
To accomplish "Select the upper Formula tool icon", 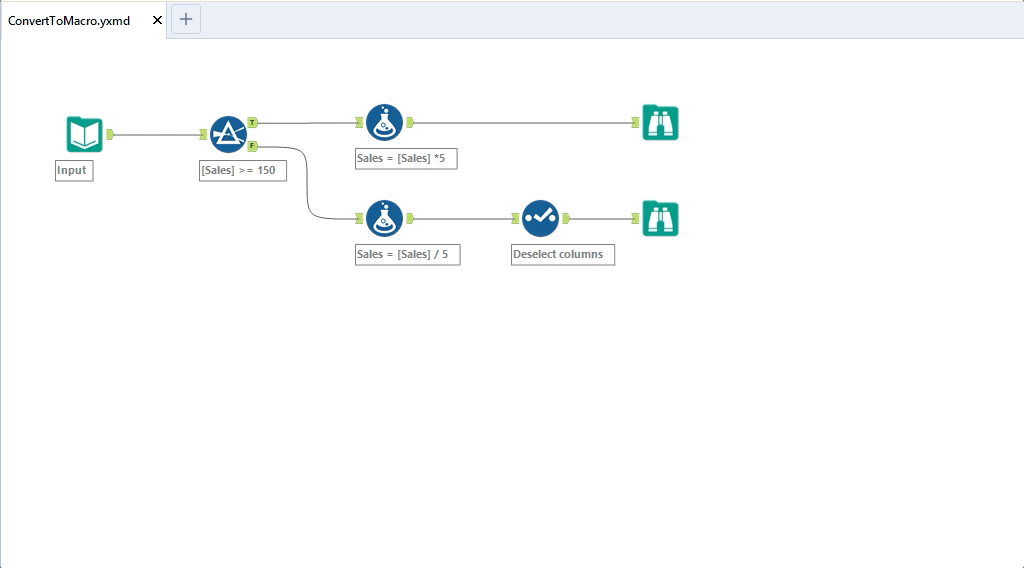I will (384, 122).
